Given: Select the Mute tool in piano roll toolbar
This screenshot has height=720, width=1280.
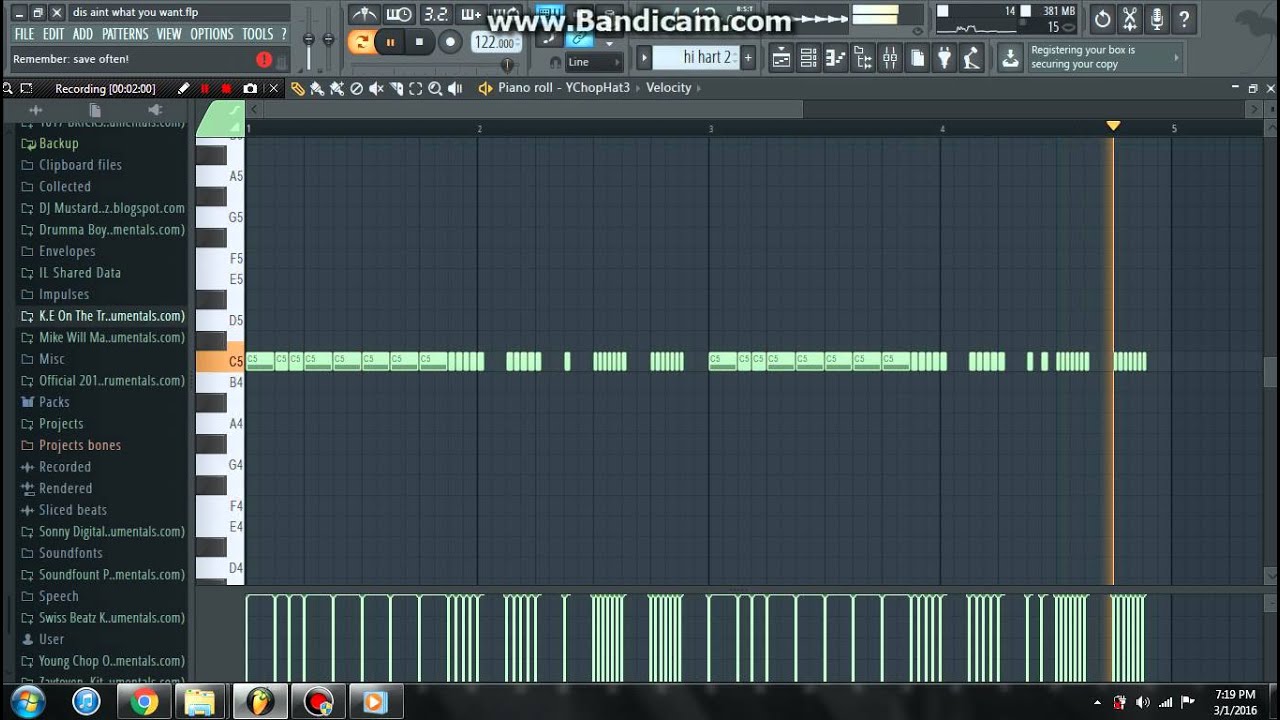Looking at the screenshot, I should click(x=376, y=89).
